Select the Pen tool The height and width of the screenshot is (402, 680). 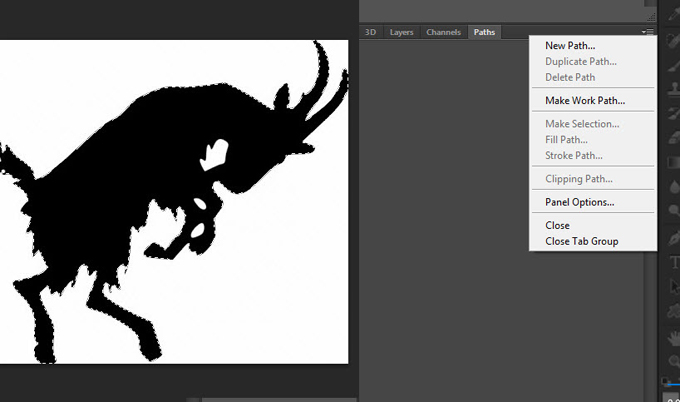coord(674,238)
